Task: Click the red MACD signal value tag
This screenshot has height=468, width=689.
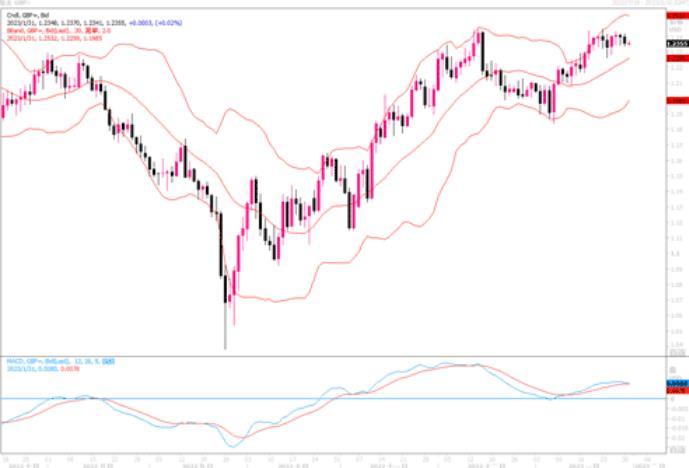Action: pyautogui.click(x=676, y=388)
